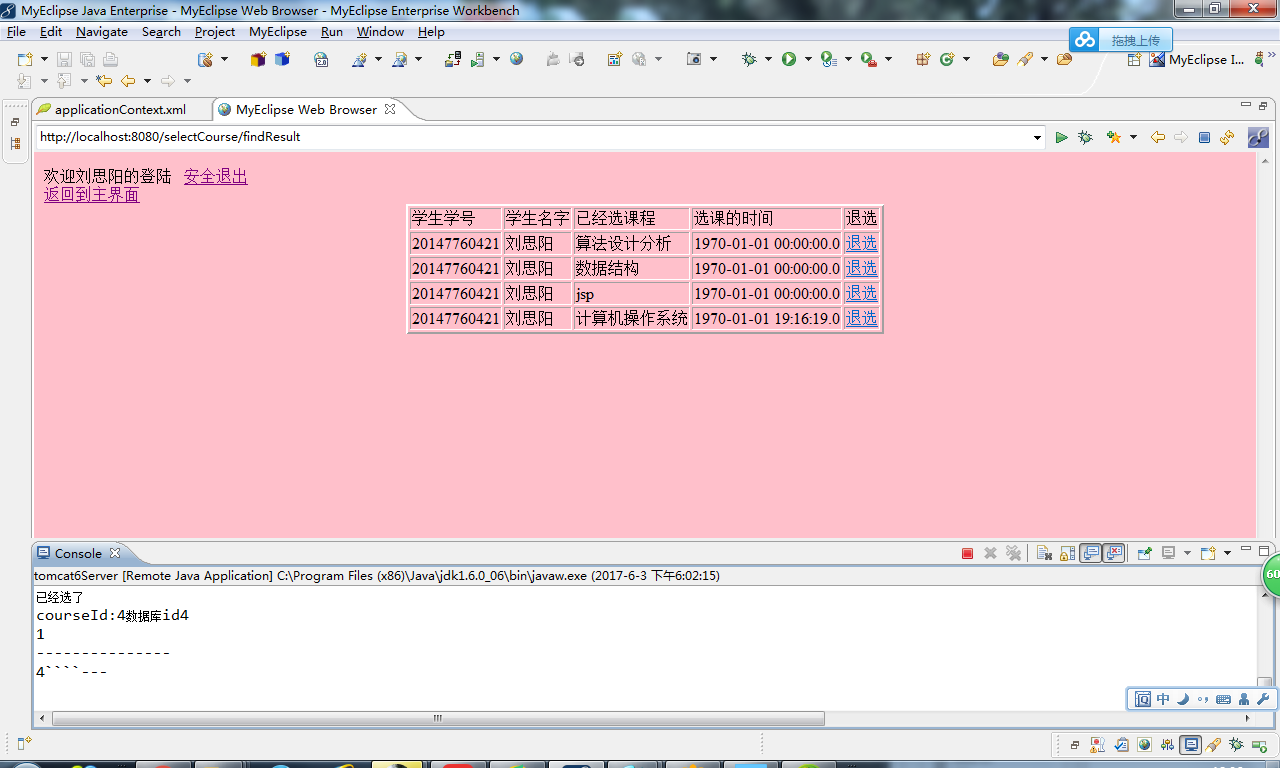
Task: Expand the Run button dropdown
Action: [806, 59]
